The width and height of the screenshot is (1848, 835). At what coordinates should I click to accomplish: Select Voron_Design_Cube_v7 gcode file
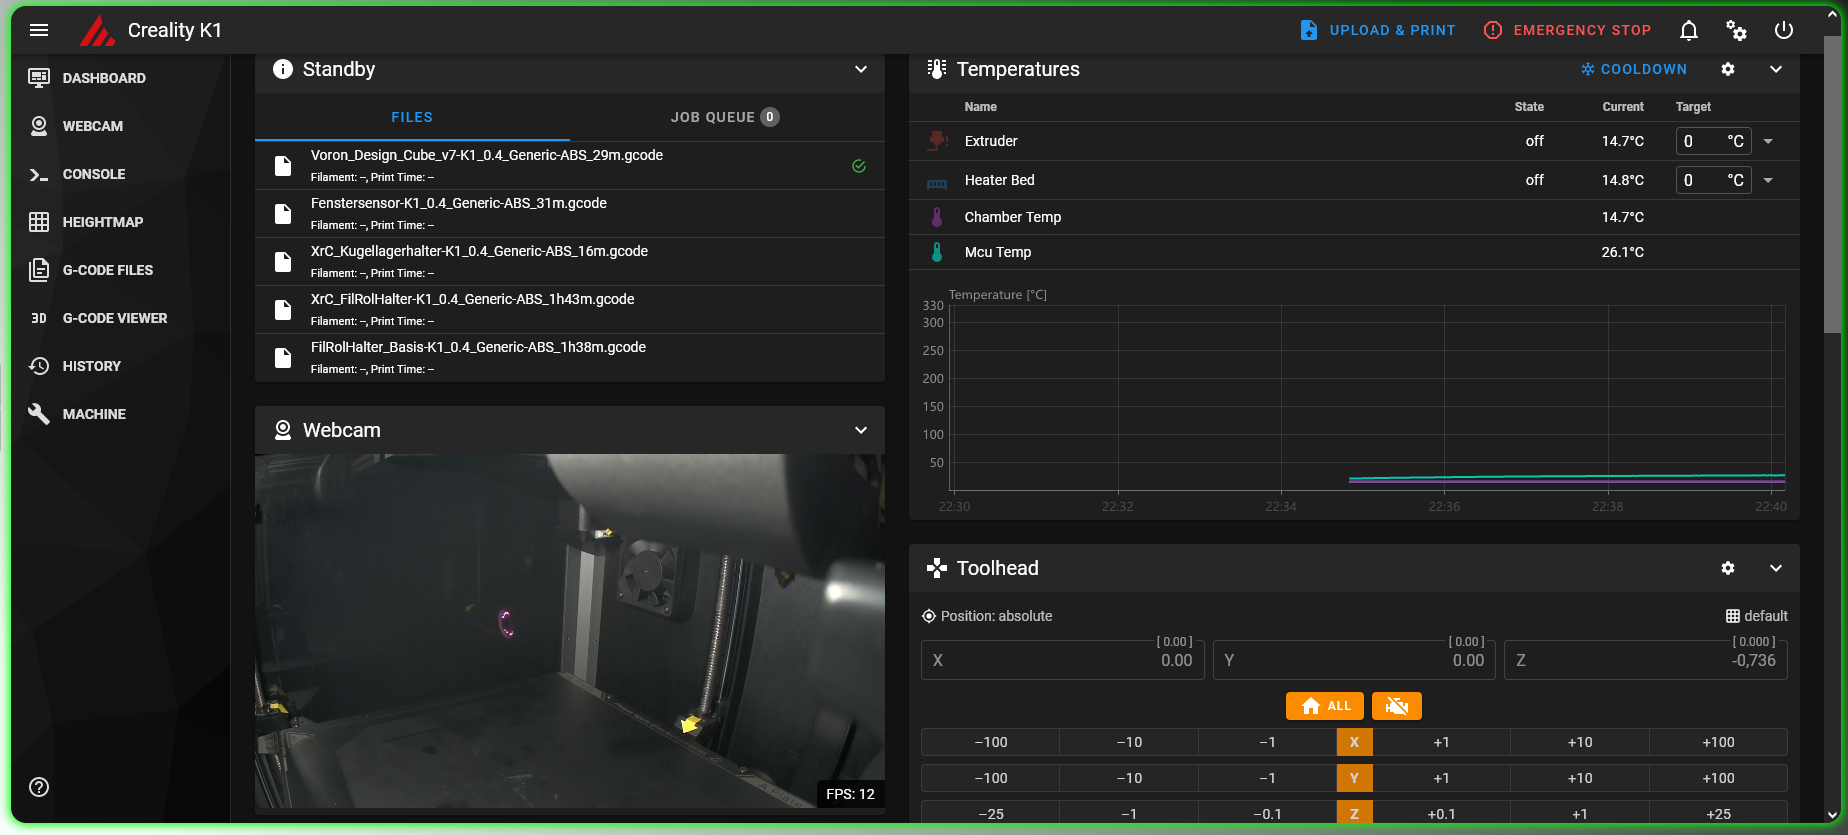click(x=570, y=165)
